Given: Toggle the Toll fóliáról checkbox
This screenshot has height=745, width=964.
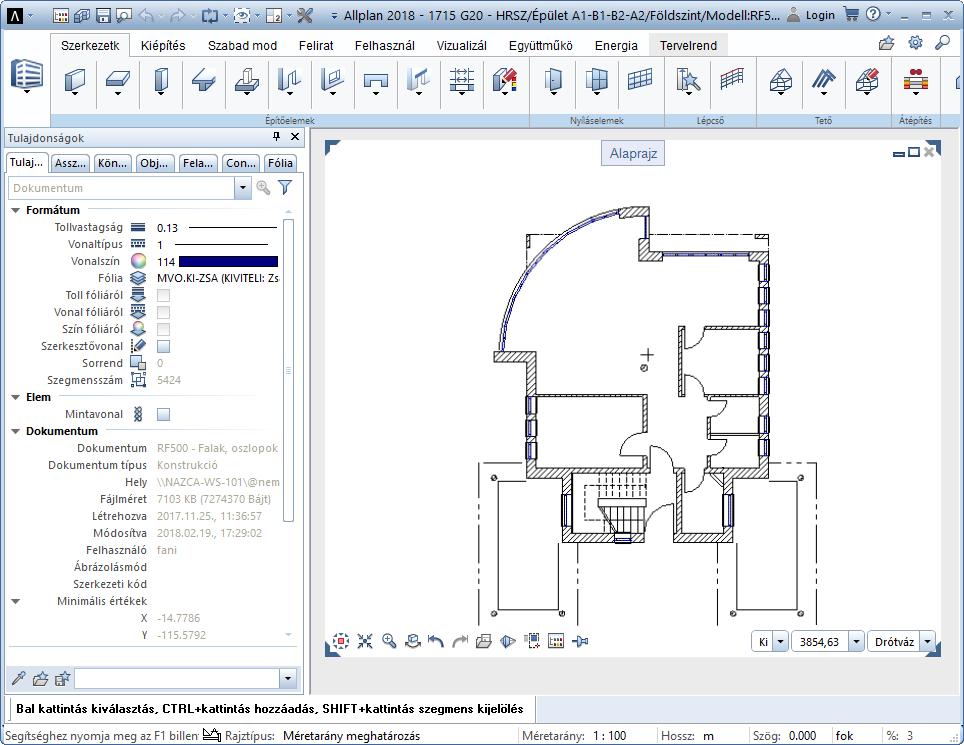Looking at the screenshot, I should click(163, 295).
